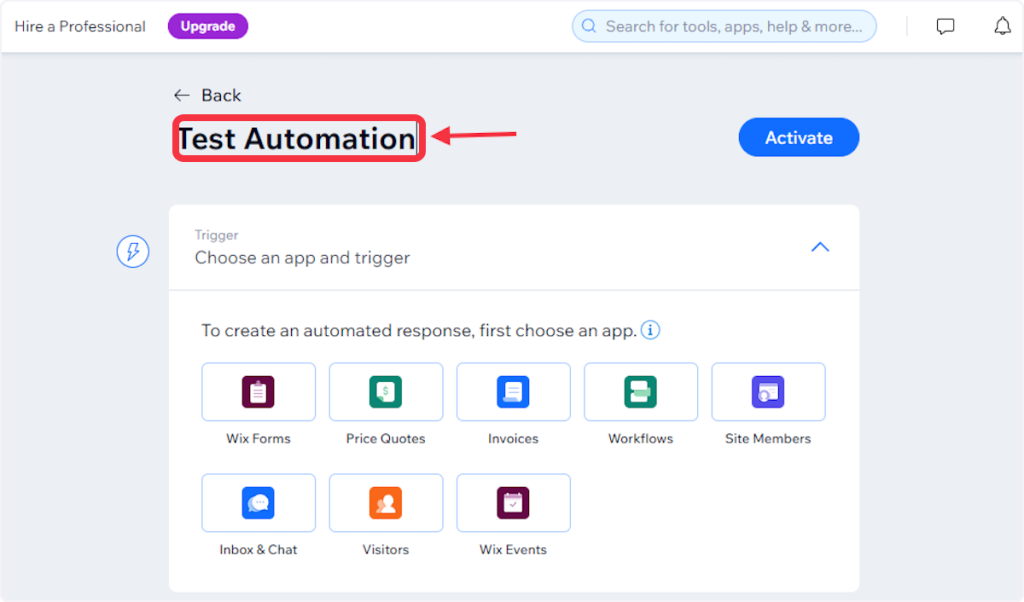Viewport: 1024px width, 602px height.
Task: Open the chat messages icon
Action: point(945,27)
